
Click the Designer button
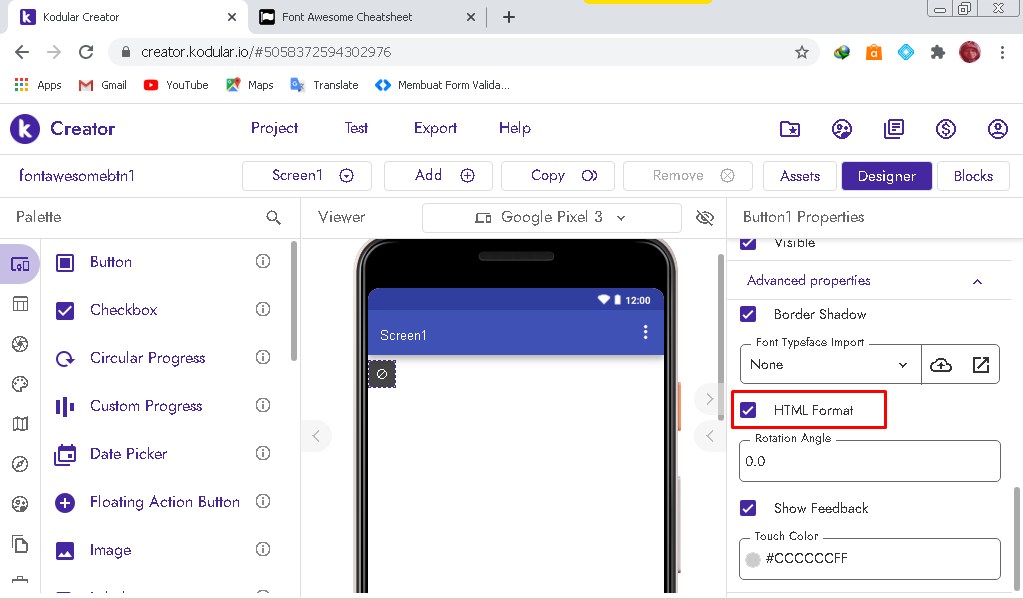[x=887, y=176]
